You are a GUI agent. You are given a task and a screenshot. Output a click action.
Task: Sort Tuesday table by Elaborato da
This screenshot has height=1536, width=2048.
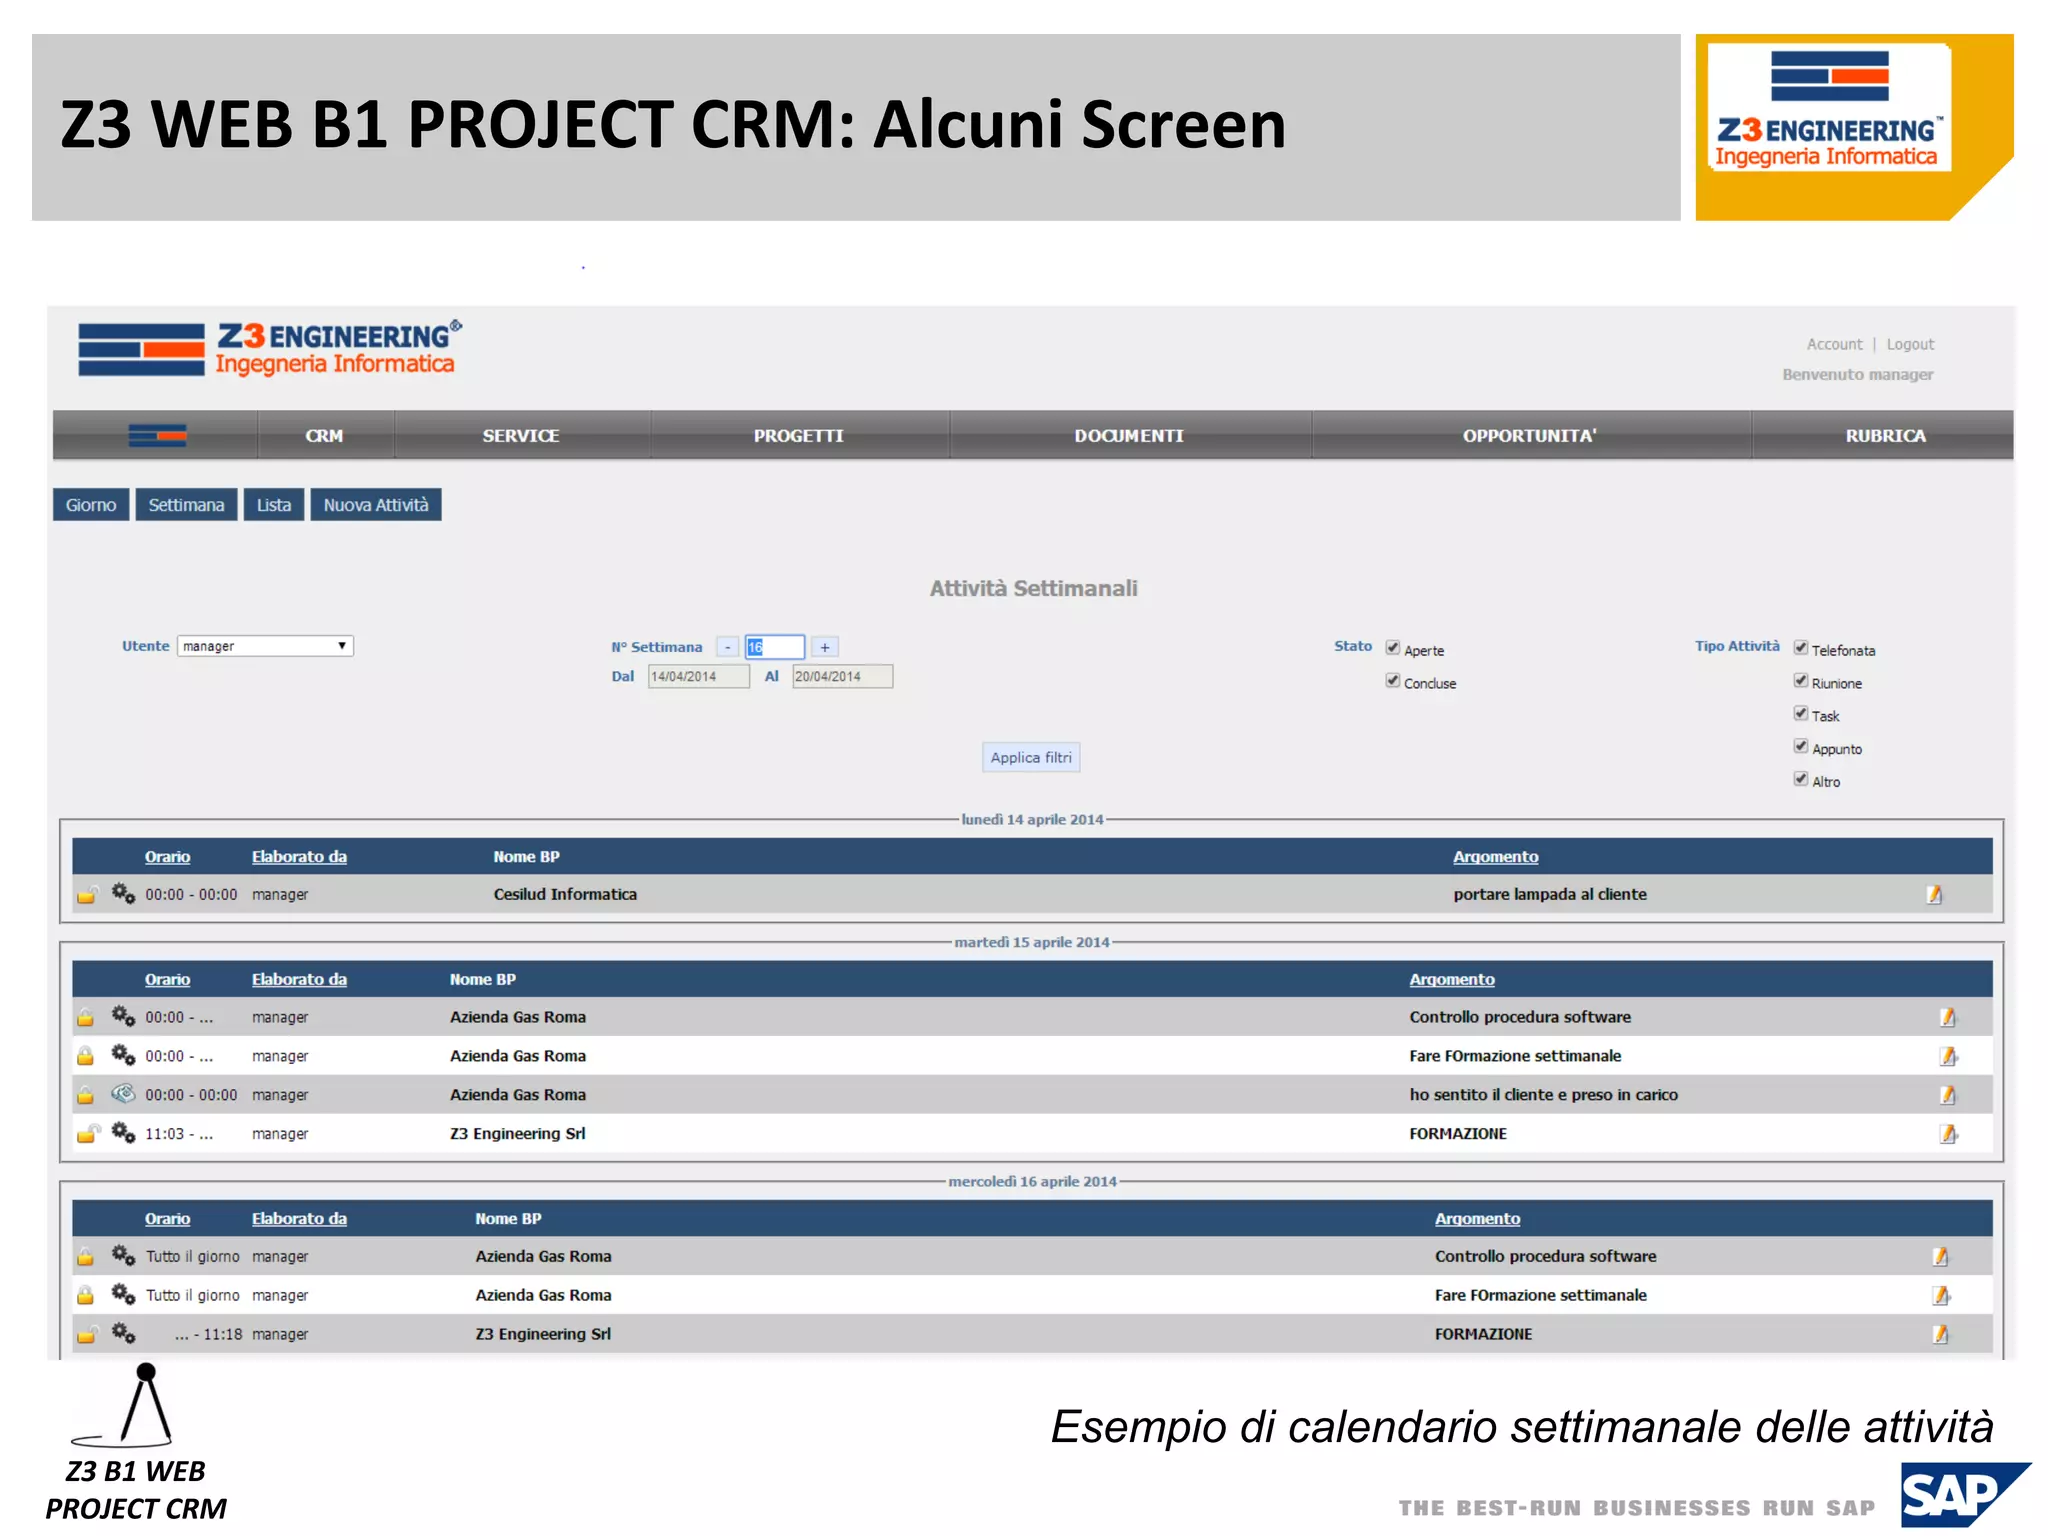pos(299,980)
